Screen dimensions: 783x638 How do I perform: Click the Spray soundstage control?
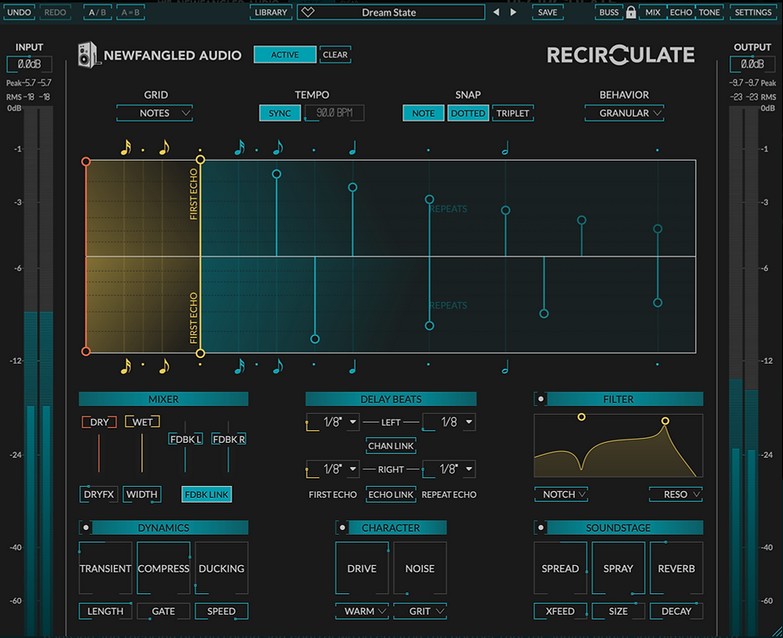coord(618,568)
